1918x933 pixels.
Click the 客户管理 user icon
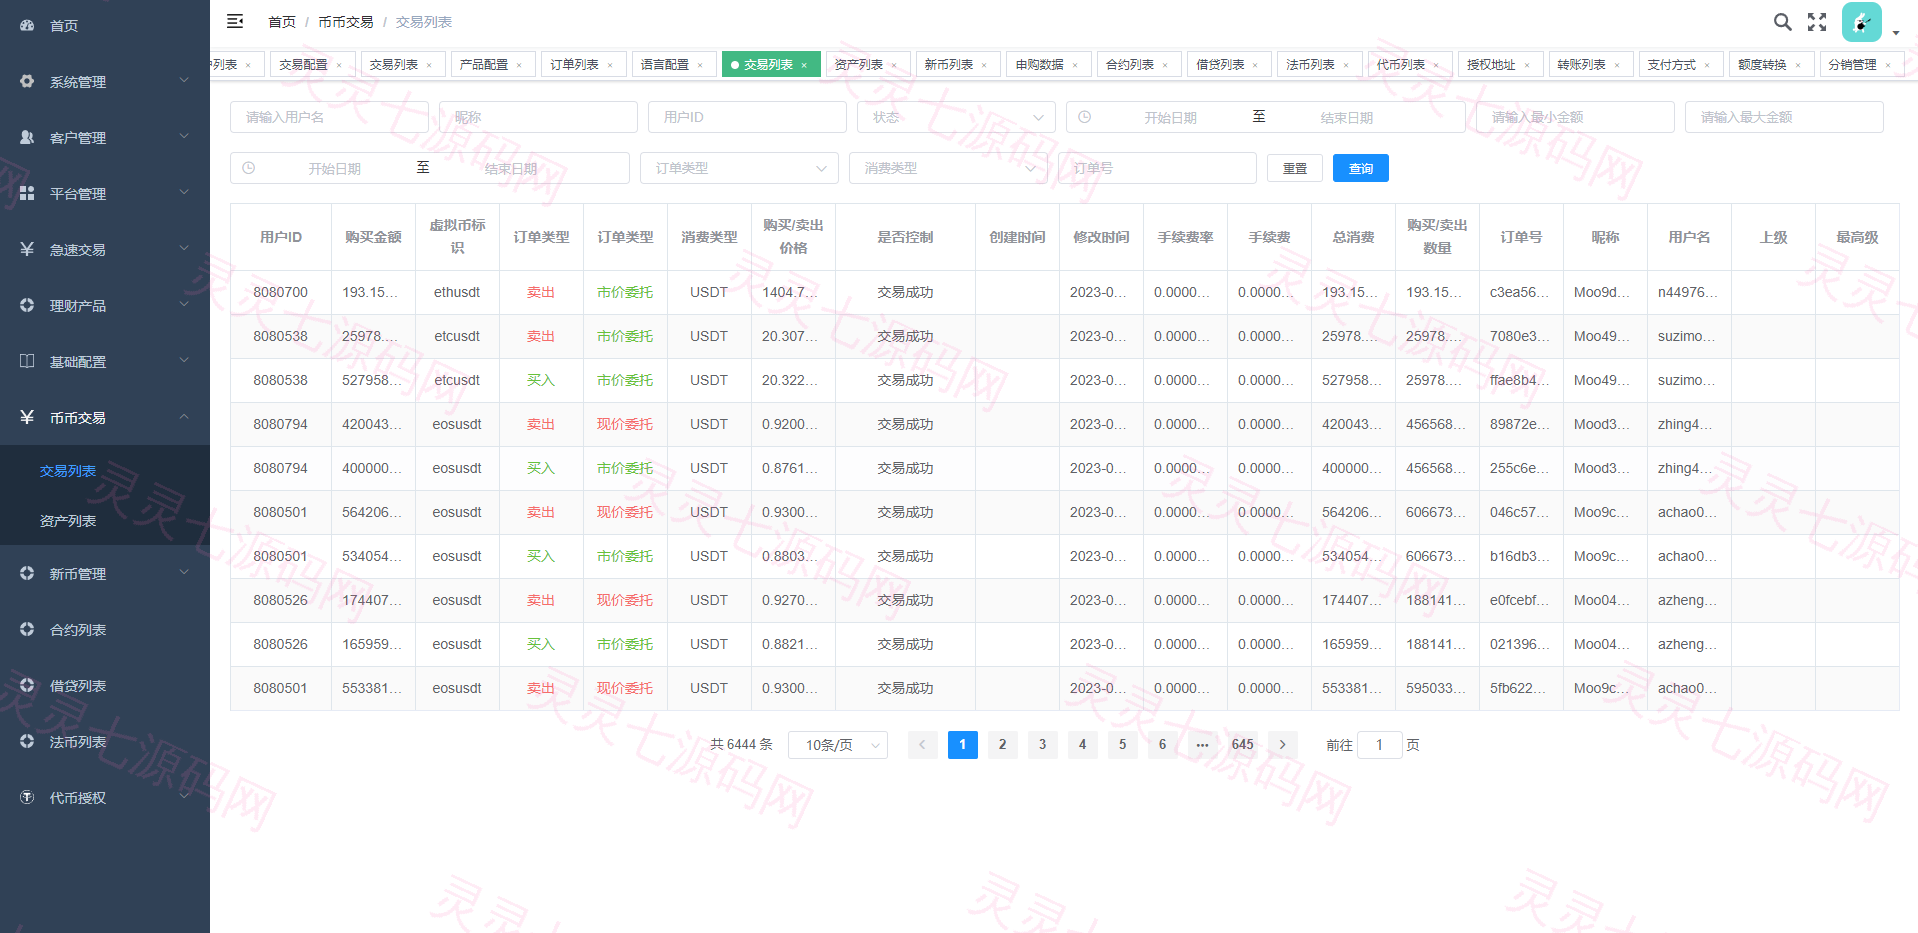click(x=27, y=137)
